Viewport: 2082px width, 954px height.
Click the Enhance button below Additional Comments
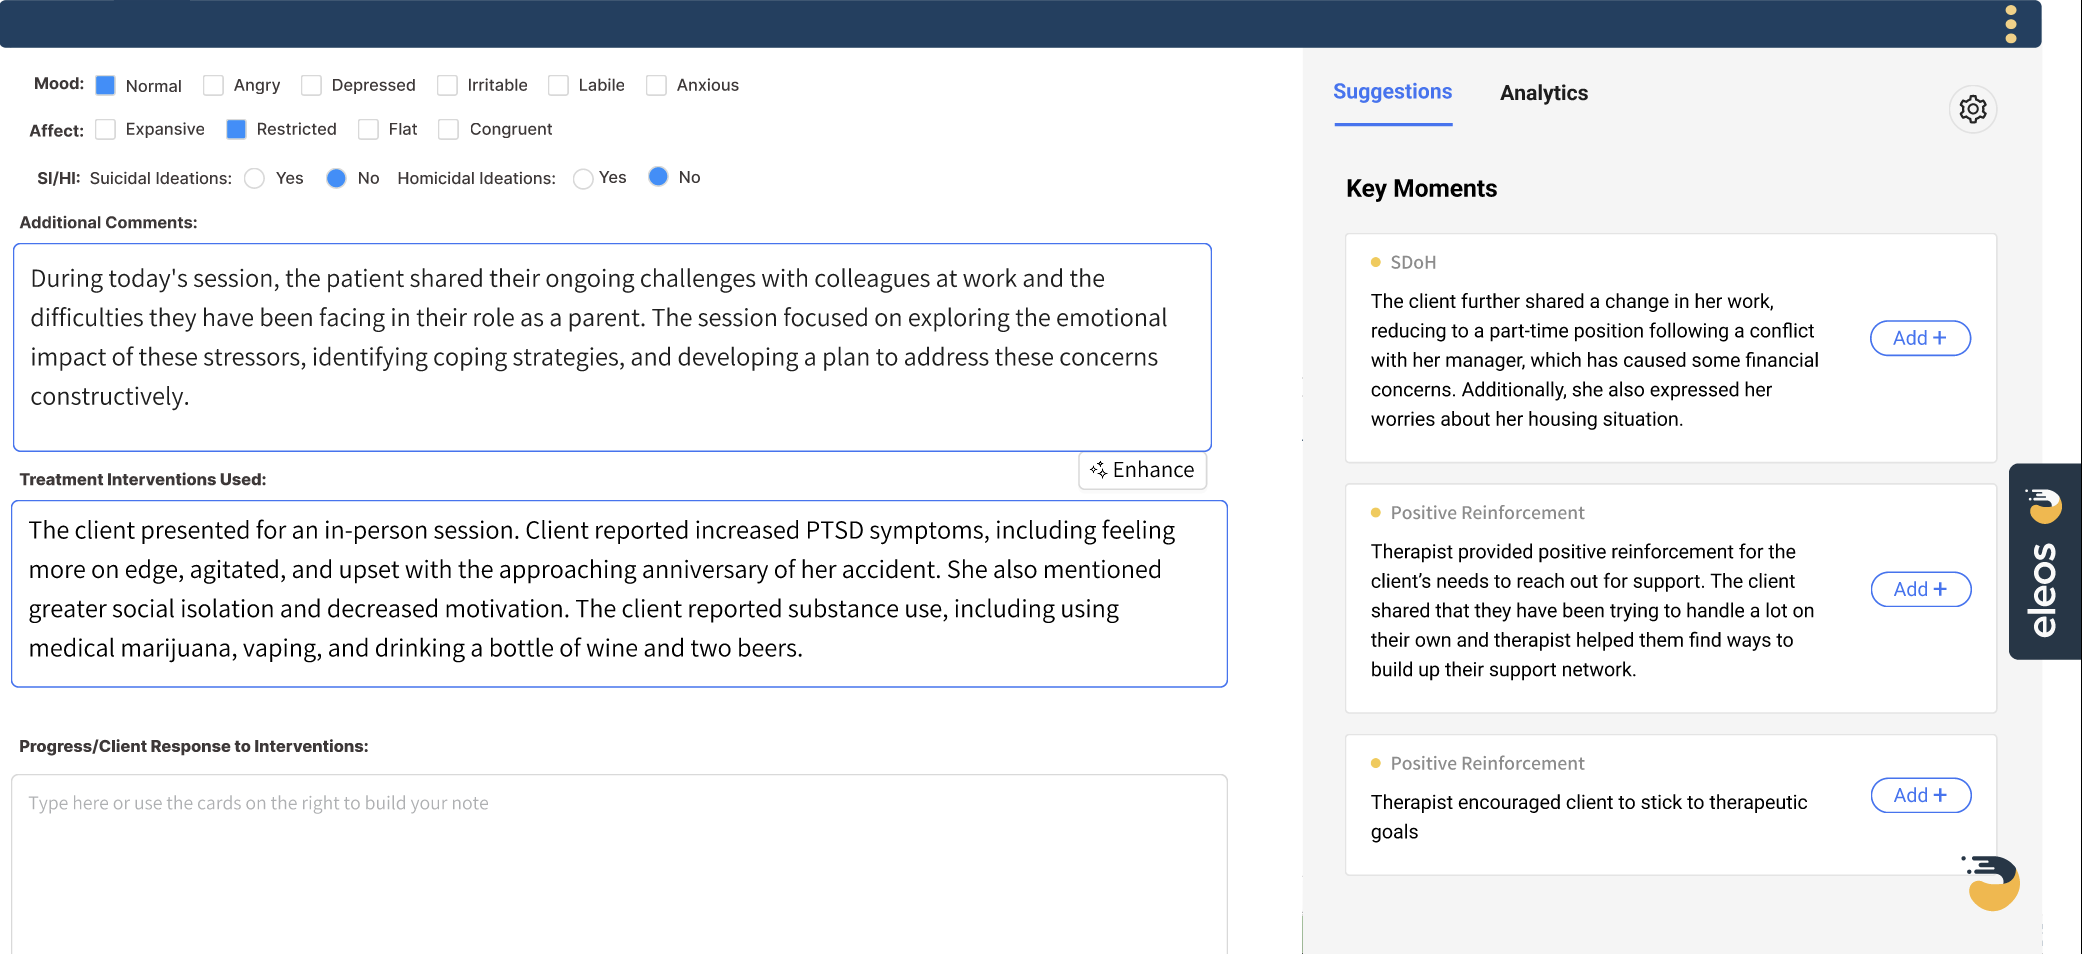click(x=1142, y=470)
